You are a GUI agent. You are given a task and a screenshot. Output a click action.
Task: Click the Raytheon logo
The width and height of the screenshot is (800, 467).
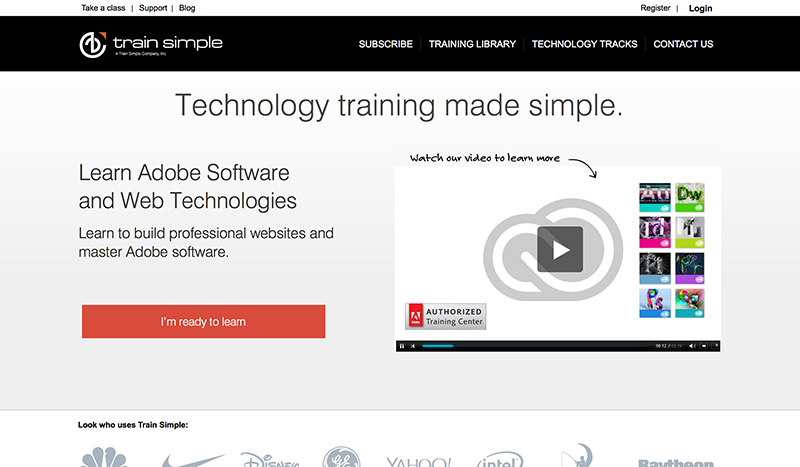click(x=676, y=462)
